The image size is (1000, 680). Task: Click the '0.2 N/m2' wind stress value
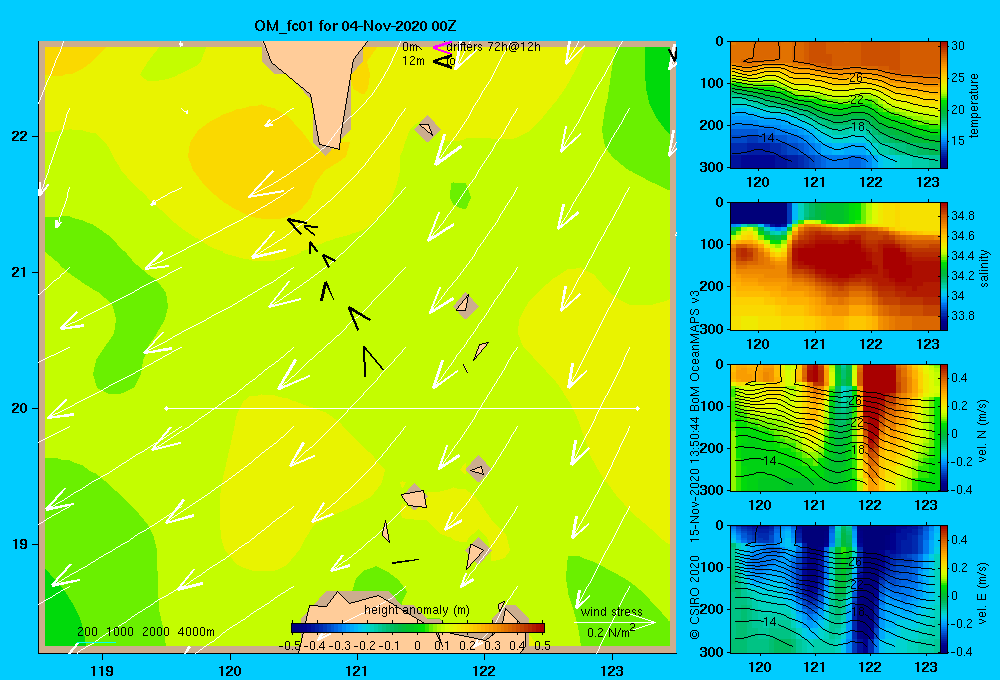click(x=610, y=632)
